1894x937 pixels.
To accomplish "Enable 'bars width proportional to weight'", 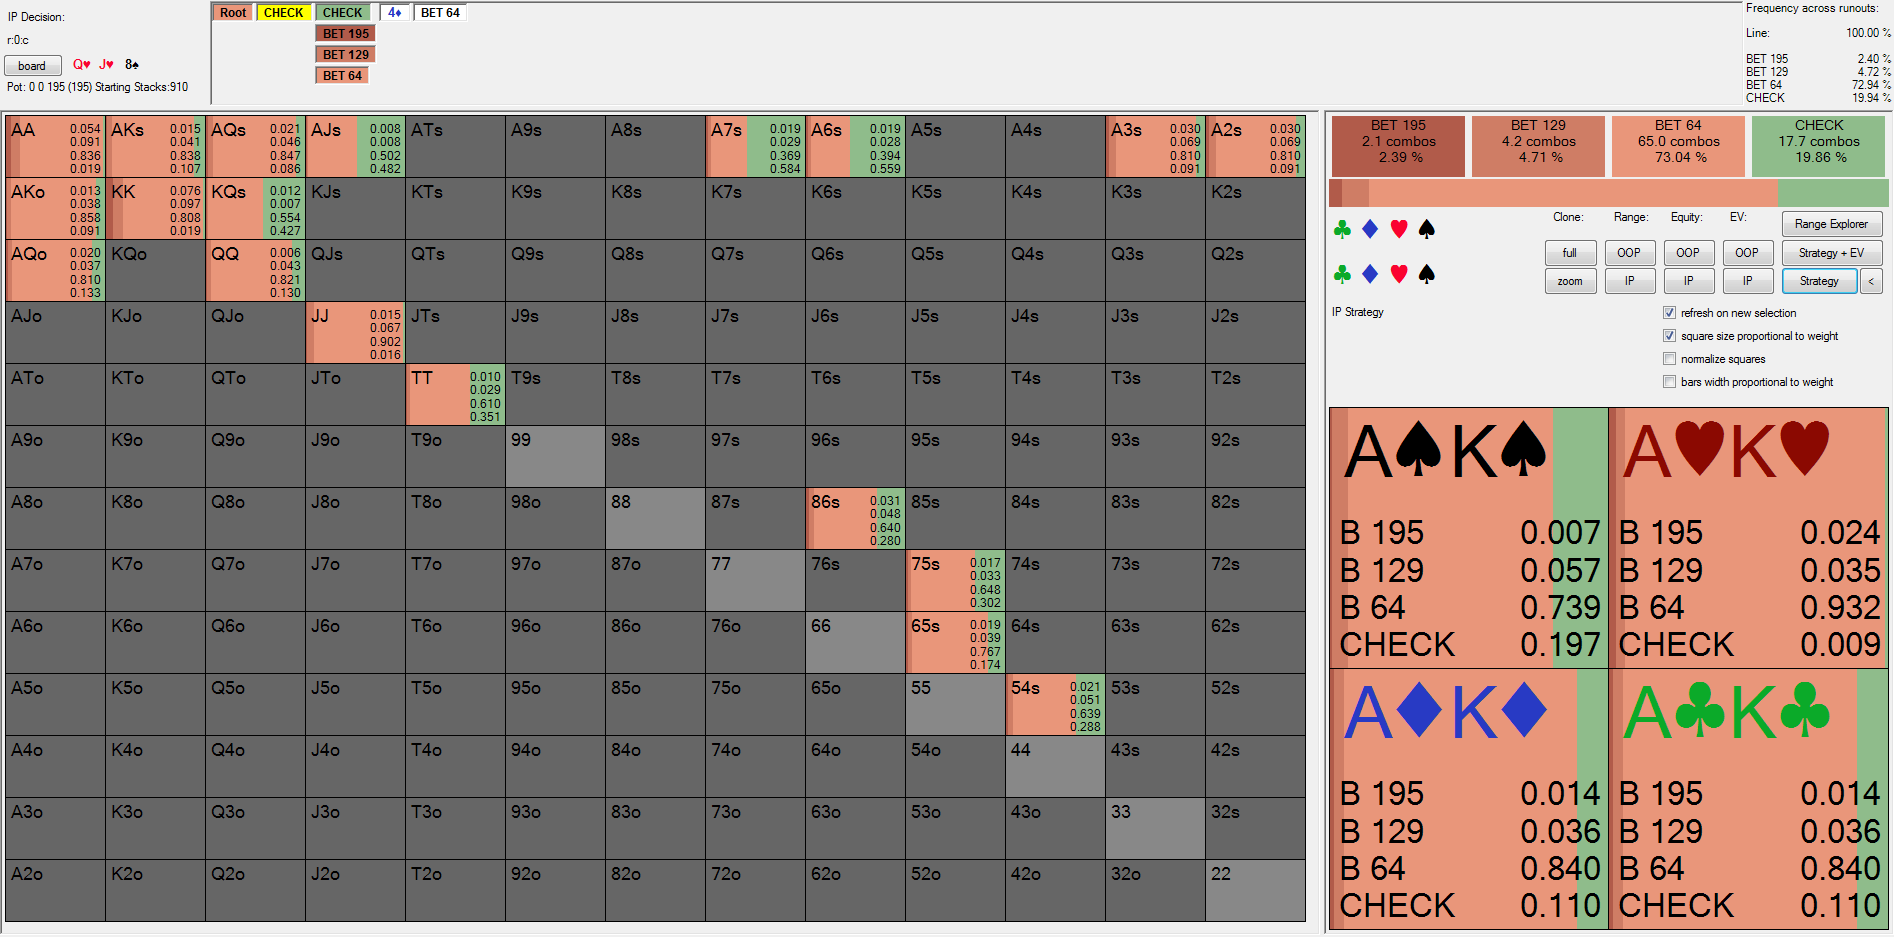I will (x=1669, y=382).
